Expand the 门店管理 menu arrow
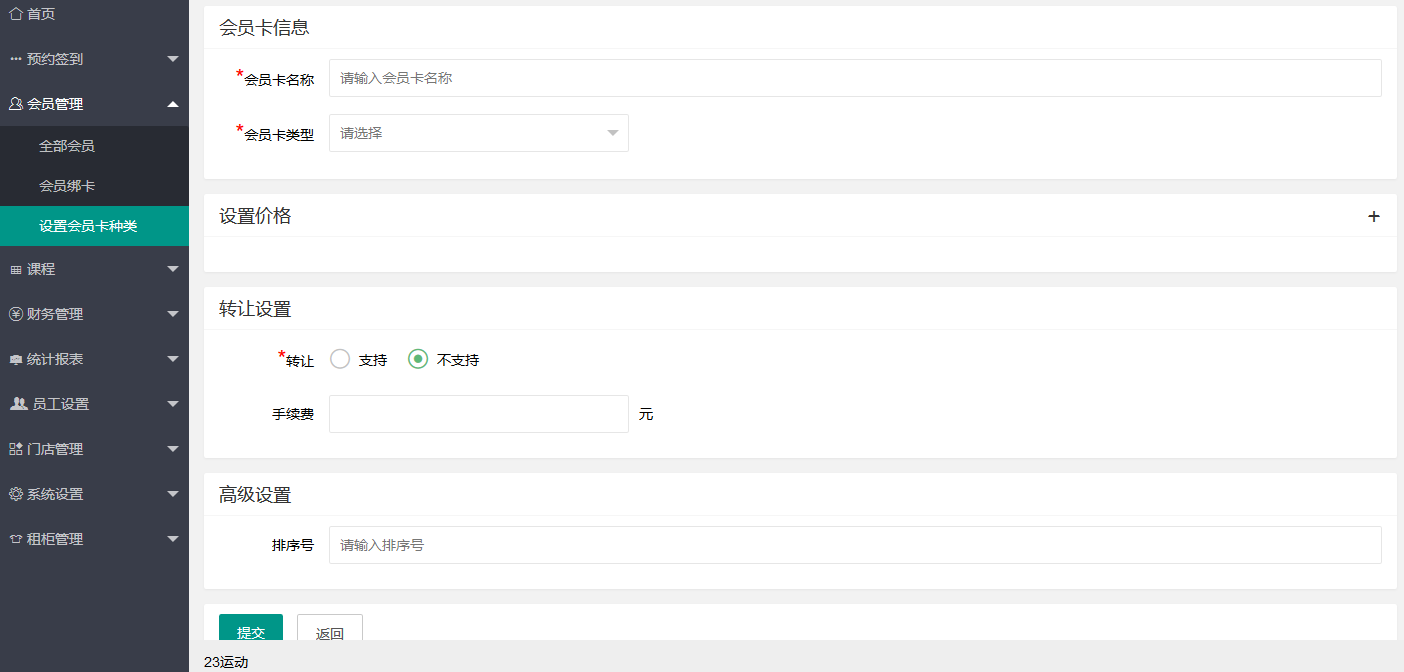Image resolution: width=1404 pixels, height=672 pixels. click(x=173, y=449)
